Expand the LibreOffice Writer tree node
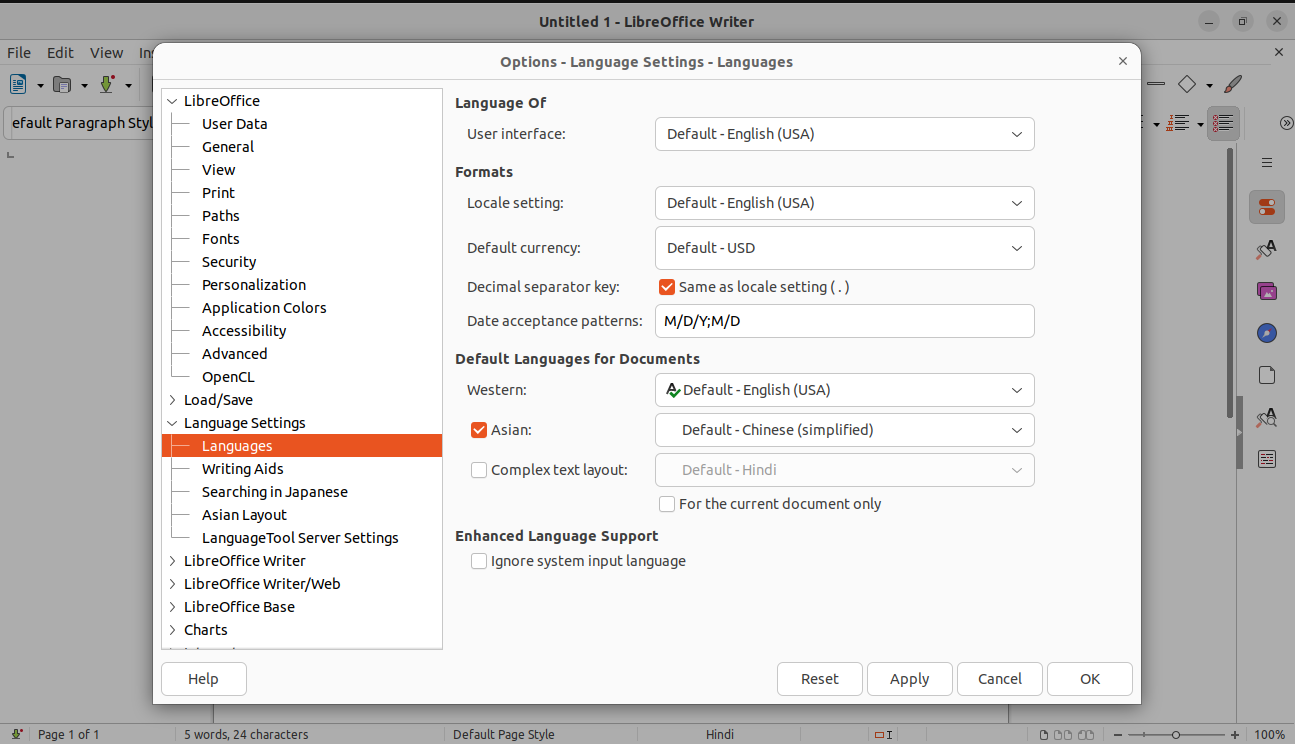1295x744 pixels. [173, 561]
